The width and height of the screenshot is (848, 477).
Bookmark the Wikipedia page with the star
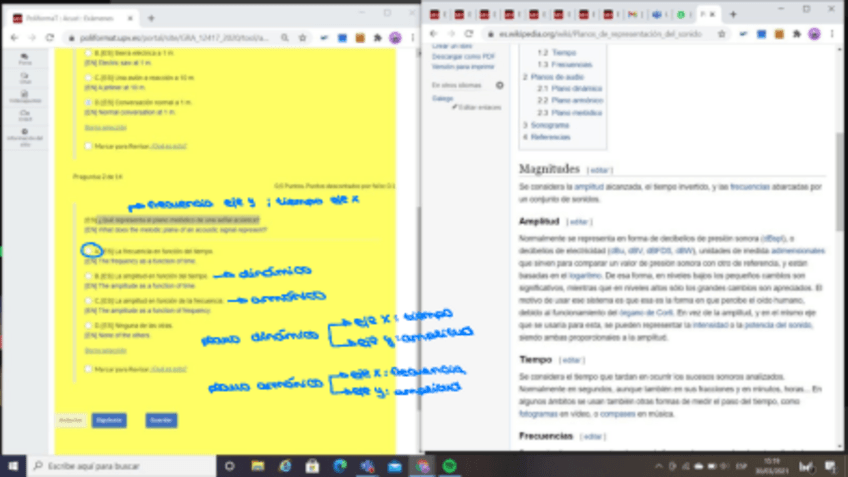[721, 34]
